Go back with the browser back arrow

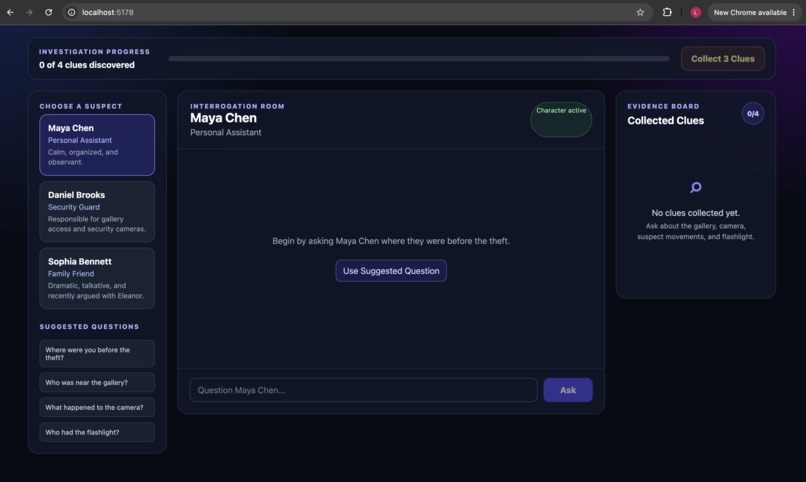click(10, 12)
